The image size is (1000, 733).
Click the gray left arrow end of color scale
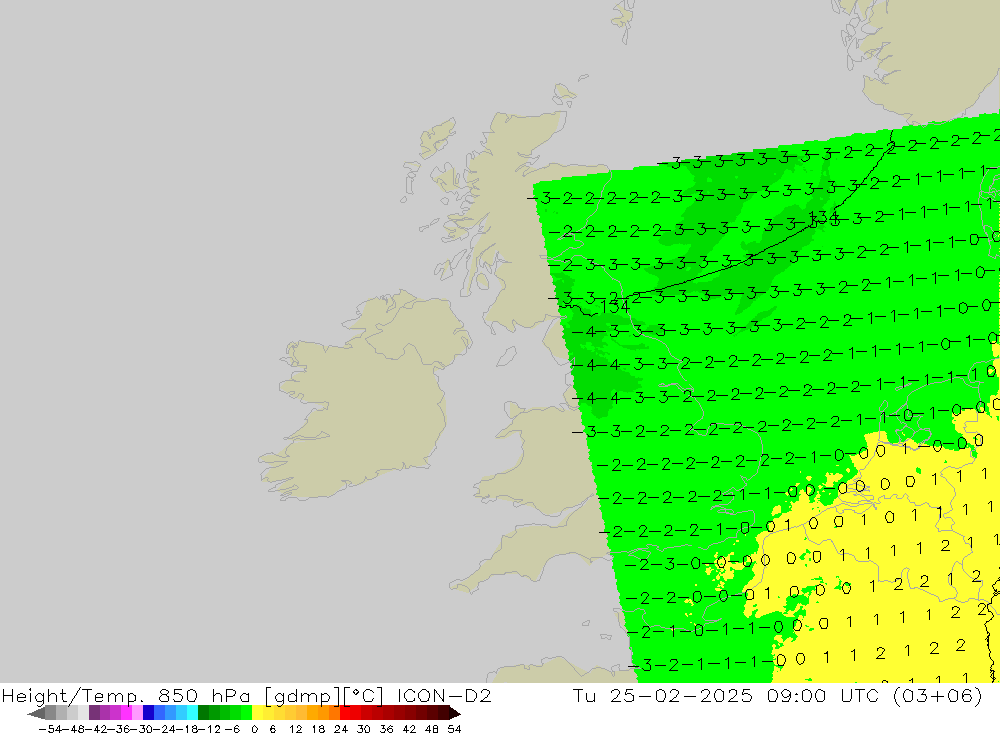[x=36, y=713]
